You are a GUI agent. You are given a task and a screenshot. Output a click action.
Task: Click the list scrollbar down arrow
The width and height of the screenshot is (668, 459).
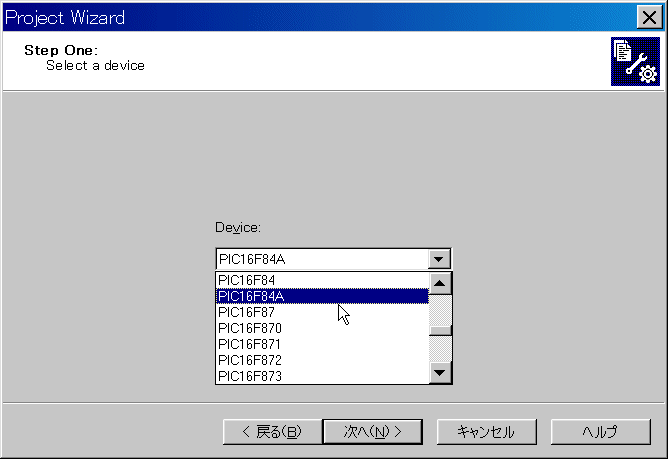[440, 373]
